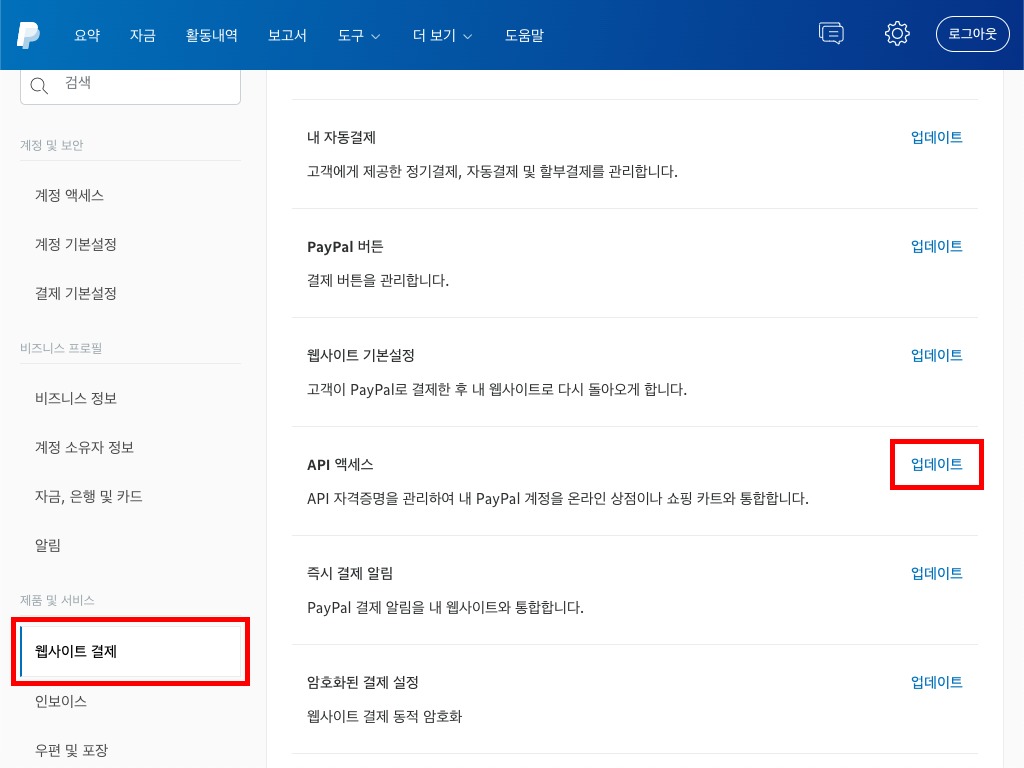Open the 활동내역 menu item

[212, 35]
